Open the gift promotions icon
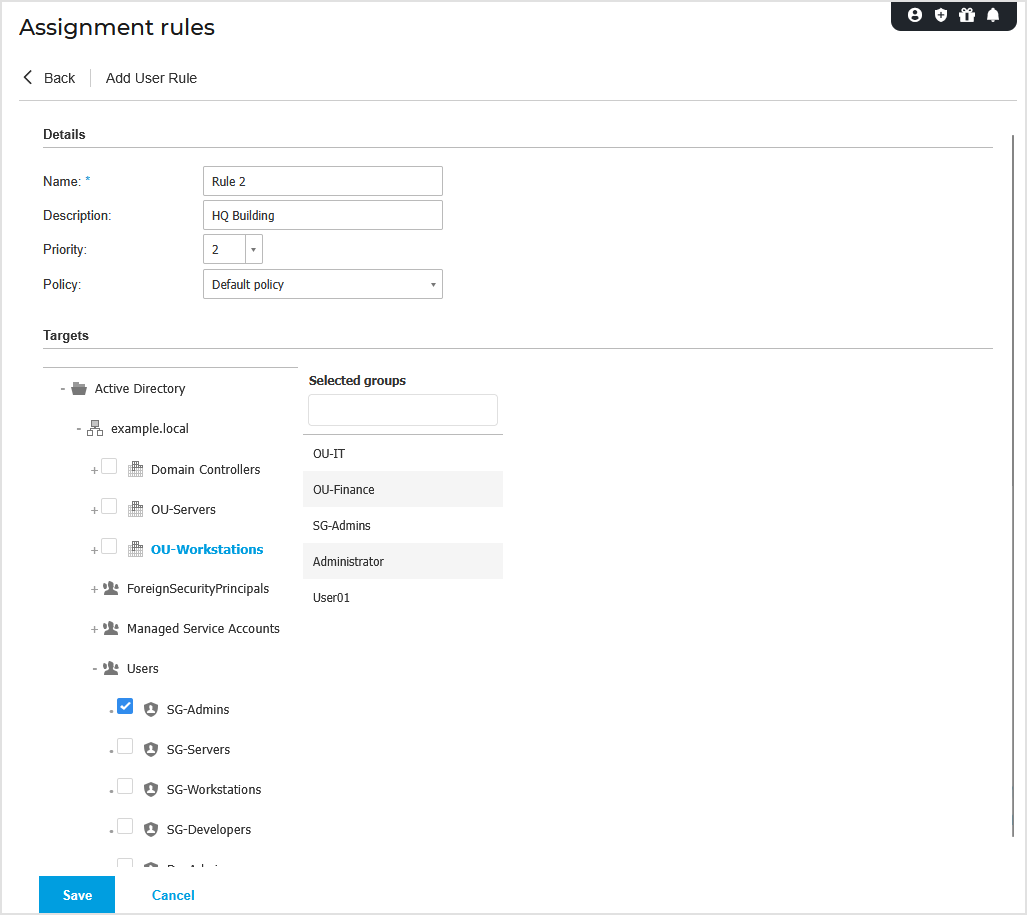The image size is (1027, 915). coord(967,15)
